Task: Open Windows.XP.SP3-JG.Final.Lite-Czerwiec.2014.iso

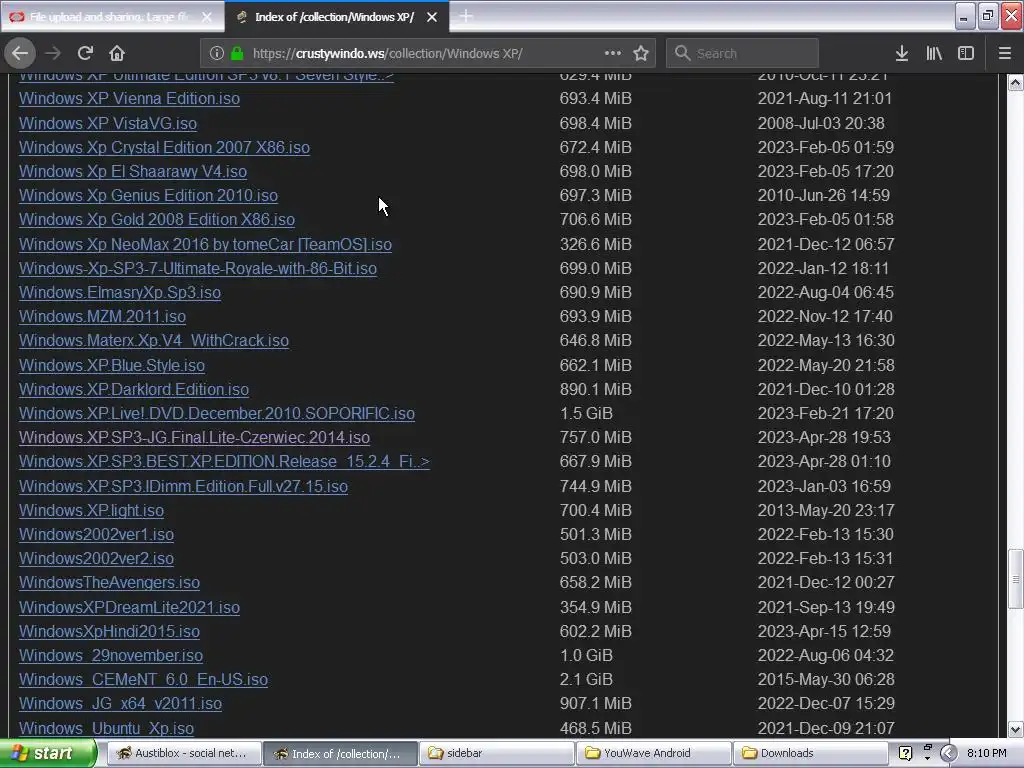Action: coord(195,438)
